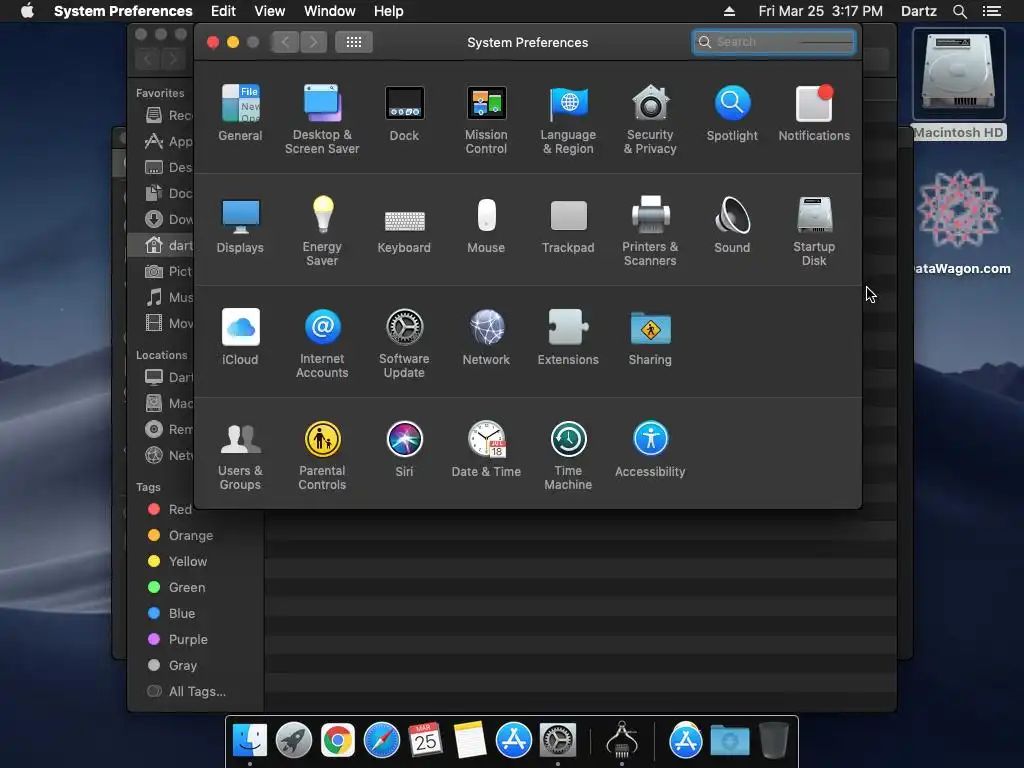Open Startup Disk preferences
This screenshot has width=1024, height=768.
[814, 231]
